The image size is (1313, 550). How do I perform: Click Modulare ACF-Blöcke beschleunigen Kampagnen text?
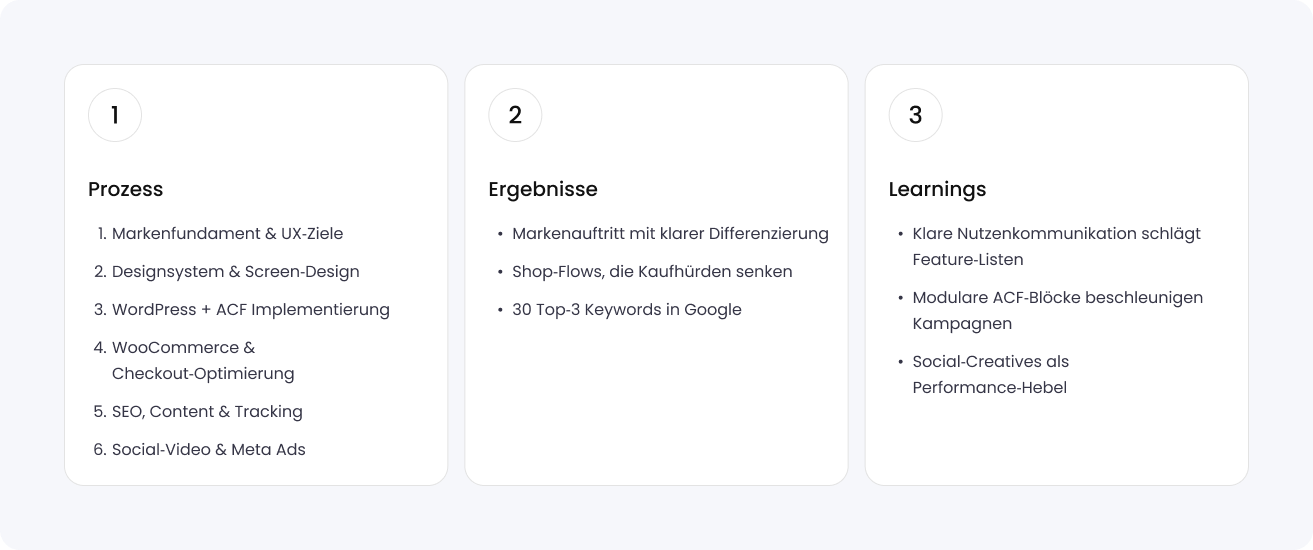[x=1057, y=310]
